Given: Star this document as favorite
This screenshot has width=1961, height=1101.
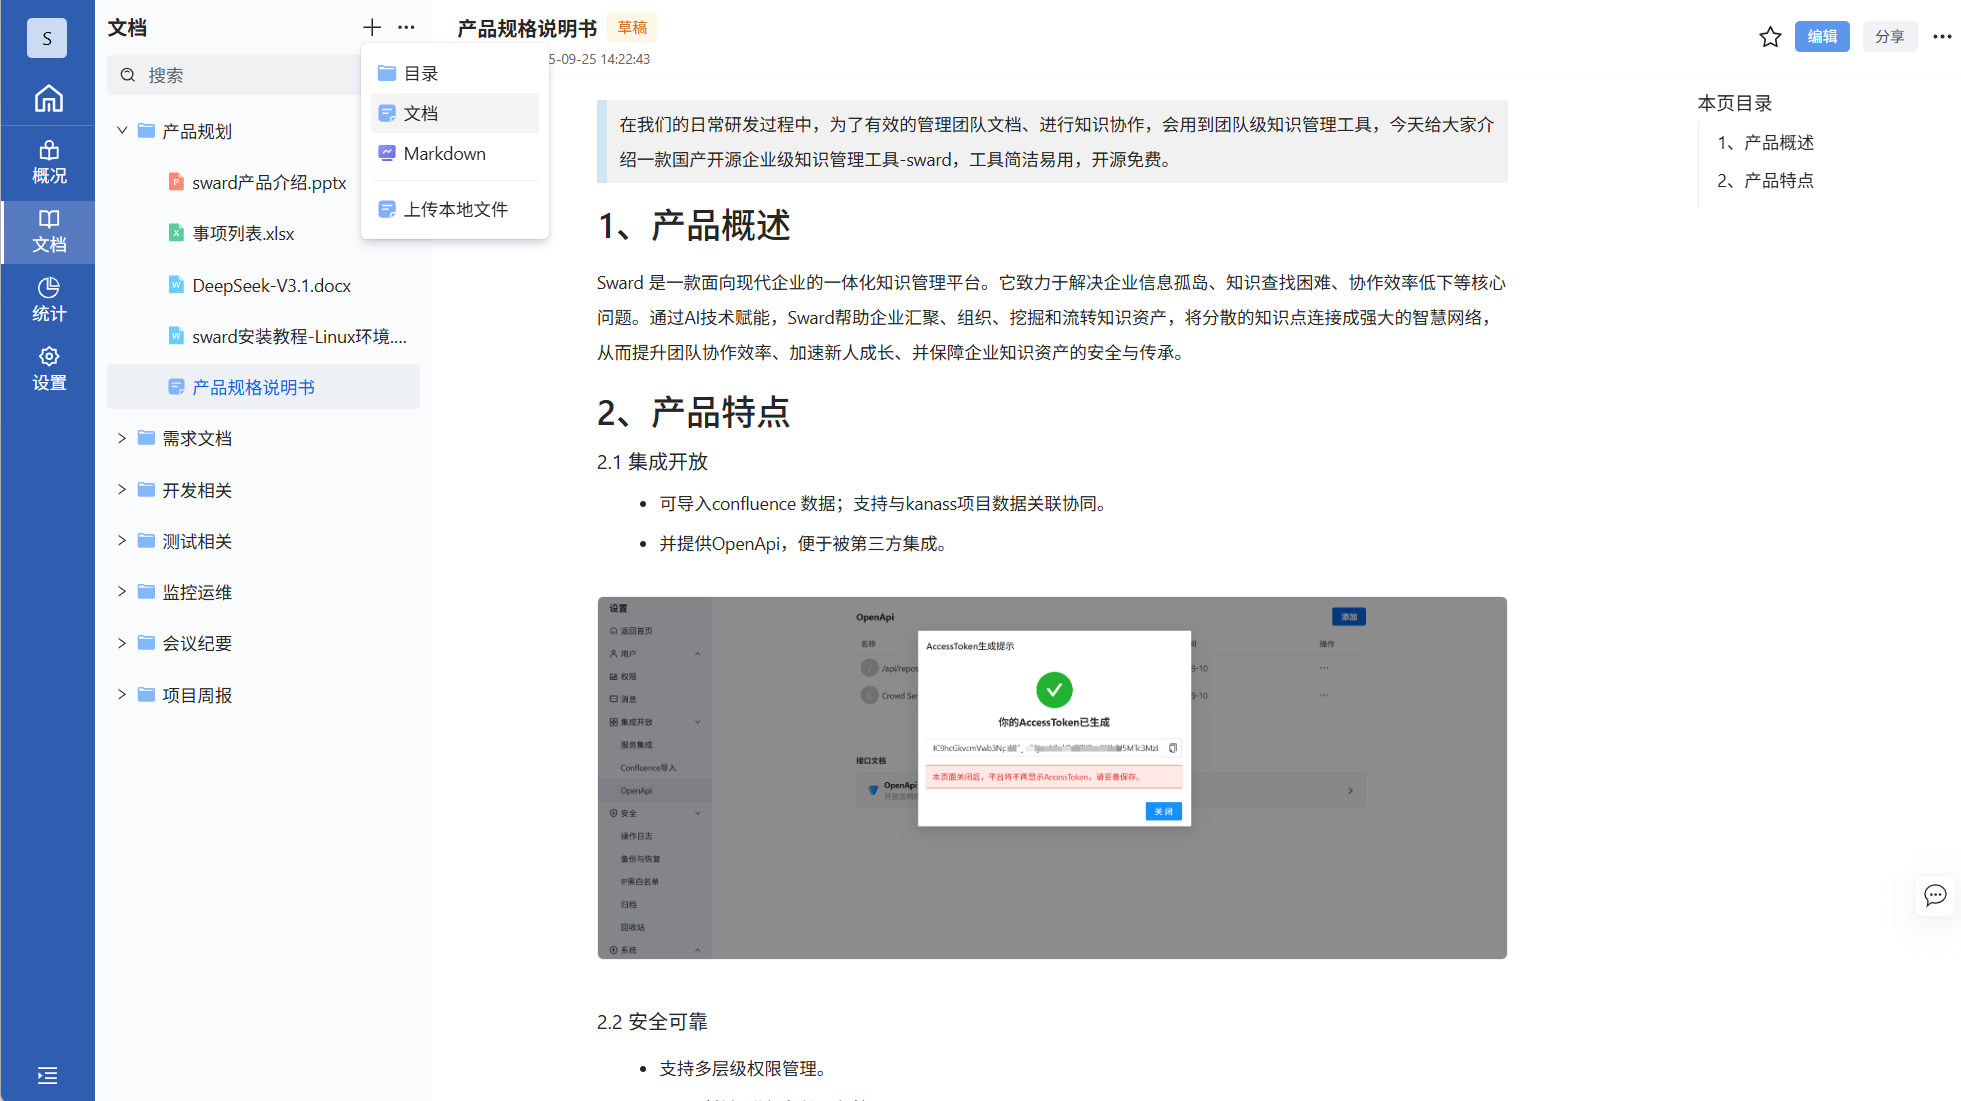Looking at the screenshot, I should [1769, 37].
